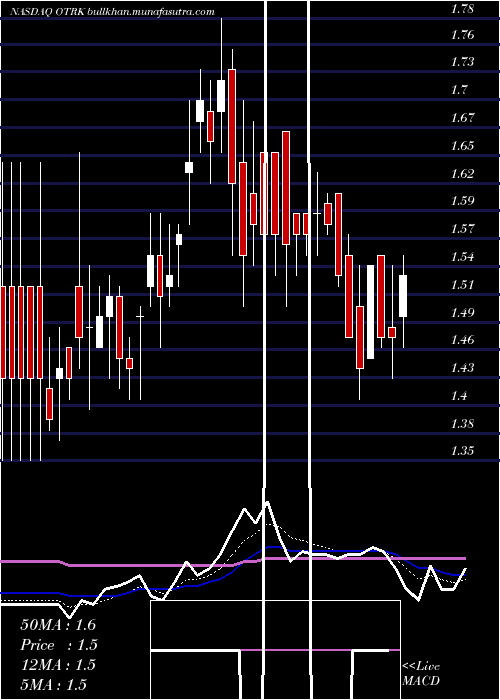The width and height of the screenshot is (500, 700).
Task: Click the 1.65 price axis label
Action: coord(462,146)
